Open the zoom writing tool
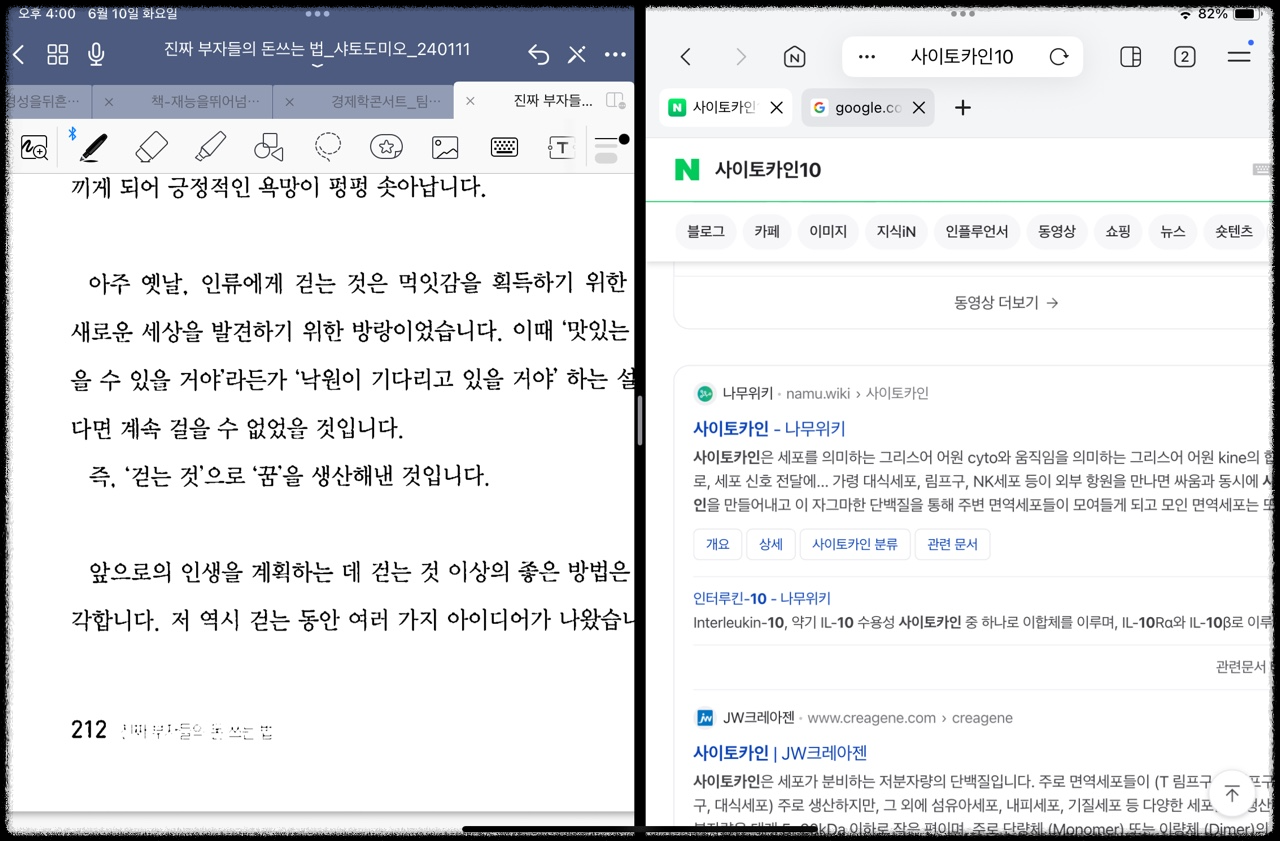This screenshot has height=841, width=1280. coord(34,147)
